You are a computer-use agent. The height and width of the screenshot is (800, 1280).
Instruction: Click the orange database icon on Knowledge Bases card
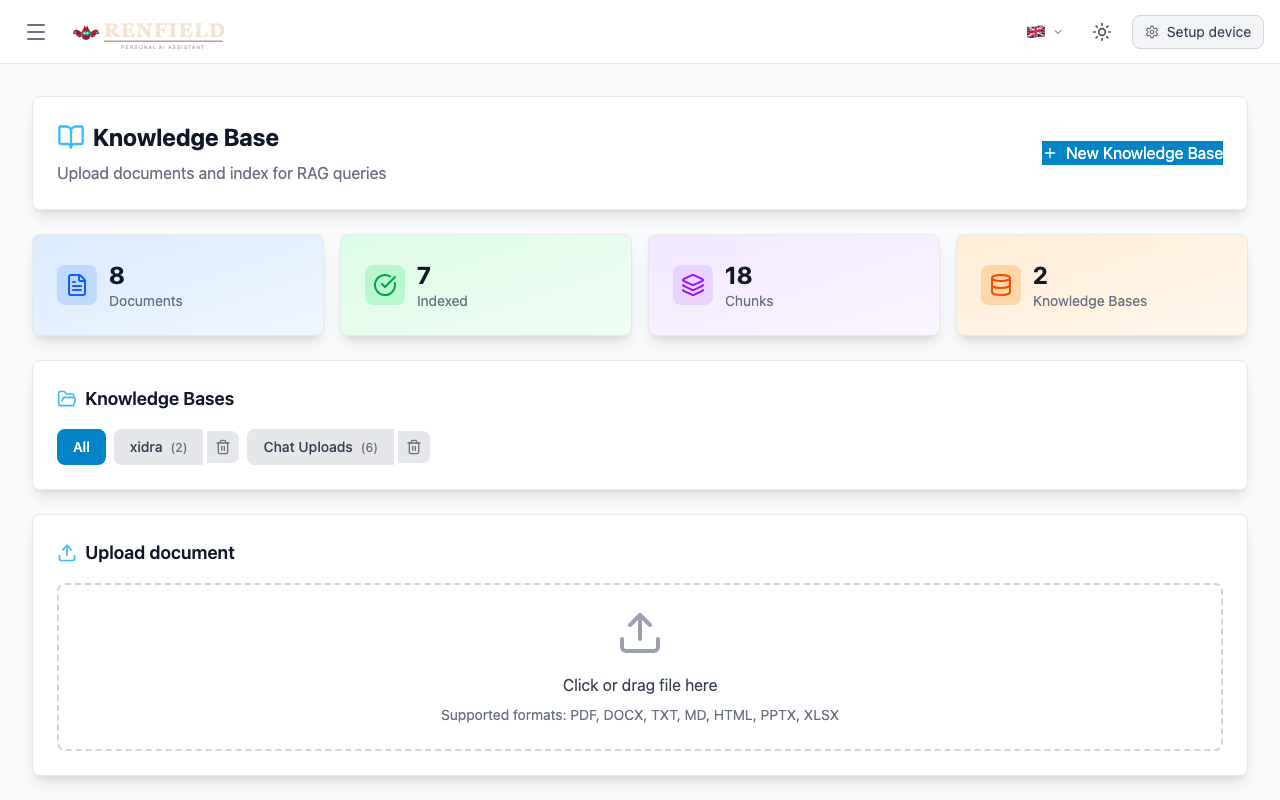[1000, 285]
